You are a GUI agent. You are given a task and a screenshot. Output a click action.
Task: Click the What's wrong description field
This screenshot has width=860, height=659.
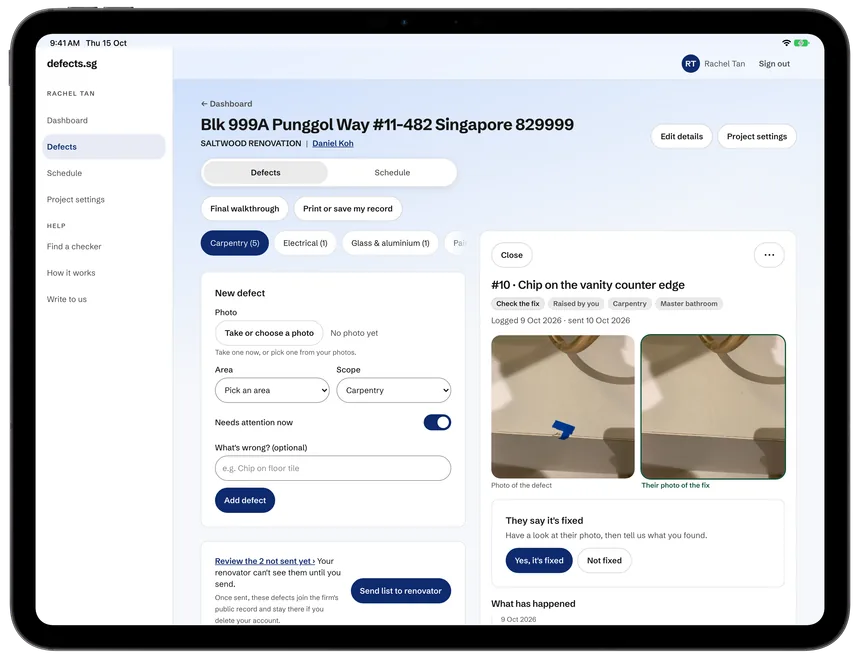pos(333,468)
